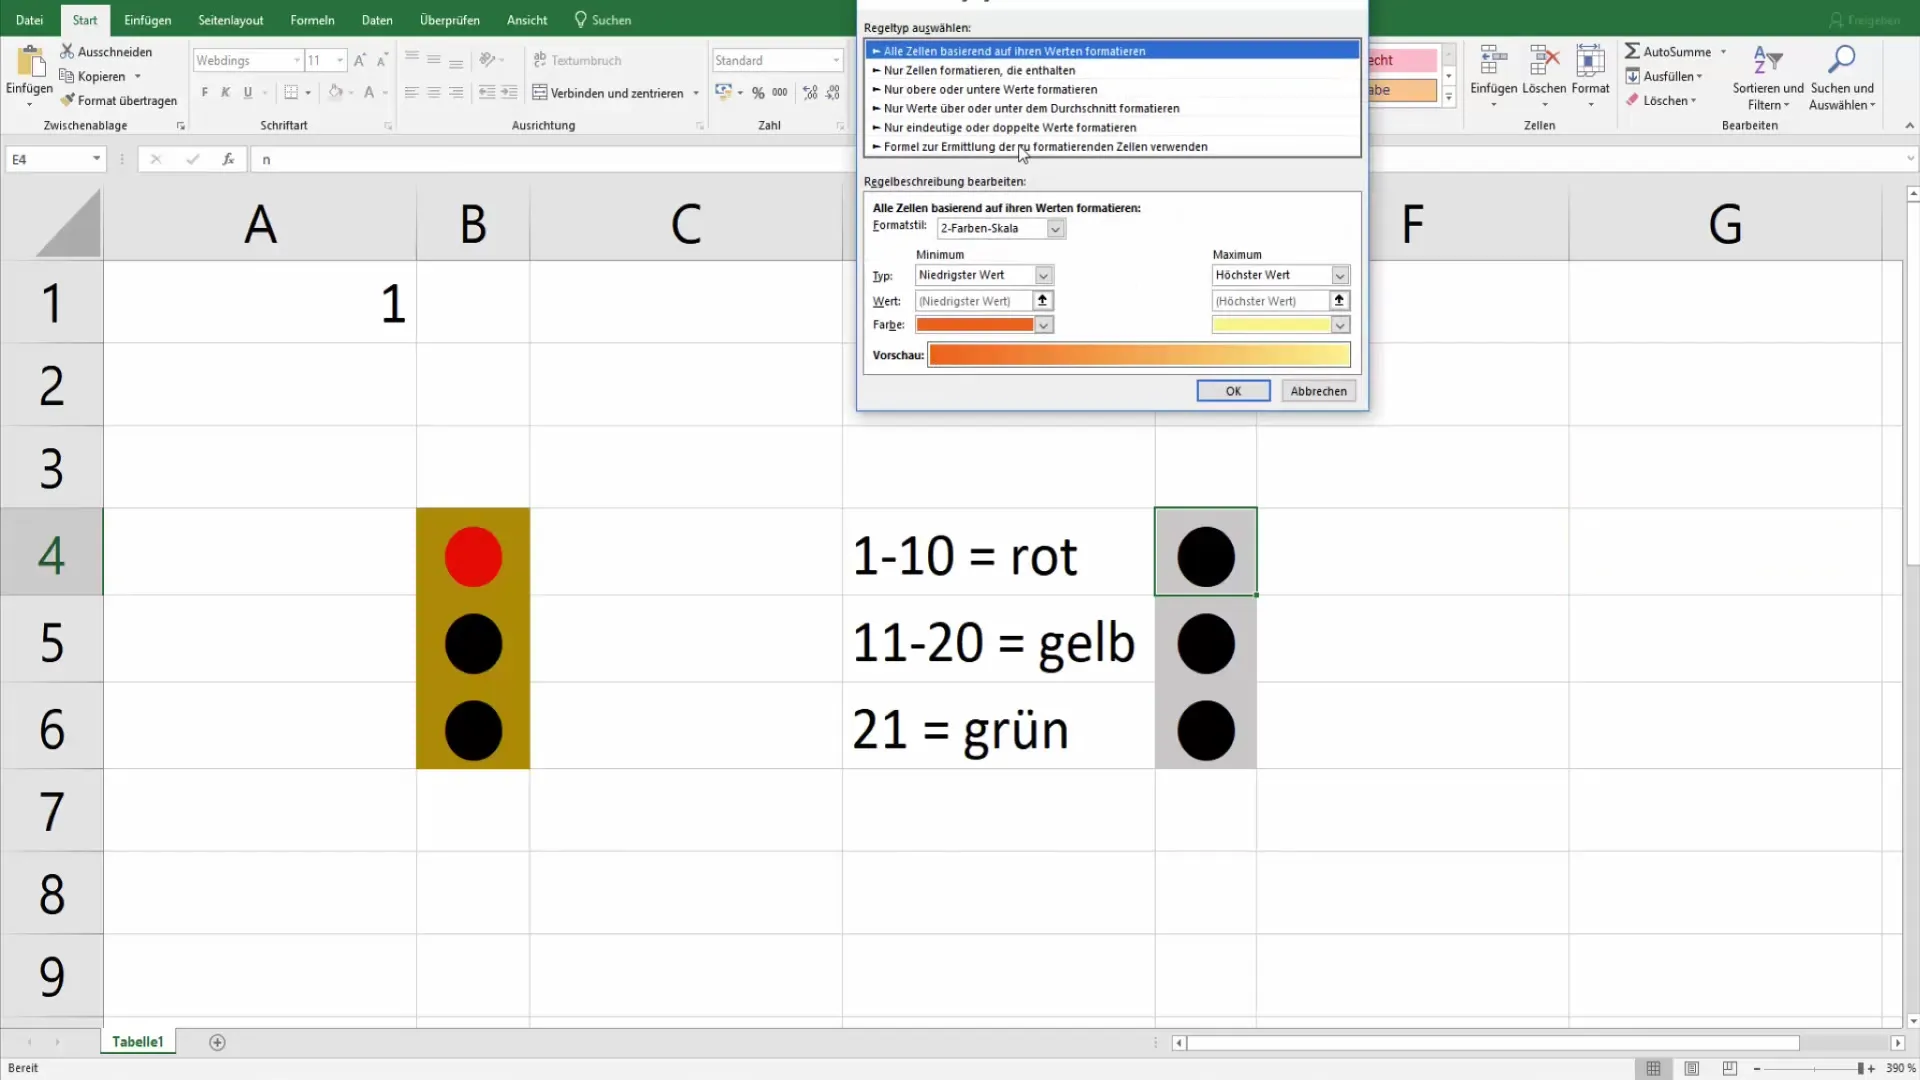
Task: Click the increase indent icon
Action: (509, 92)
